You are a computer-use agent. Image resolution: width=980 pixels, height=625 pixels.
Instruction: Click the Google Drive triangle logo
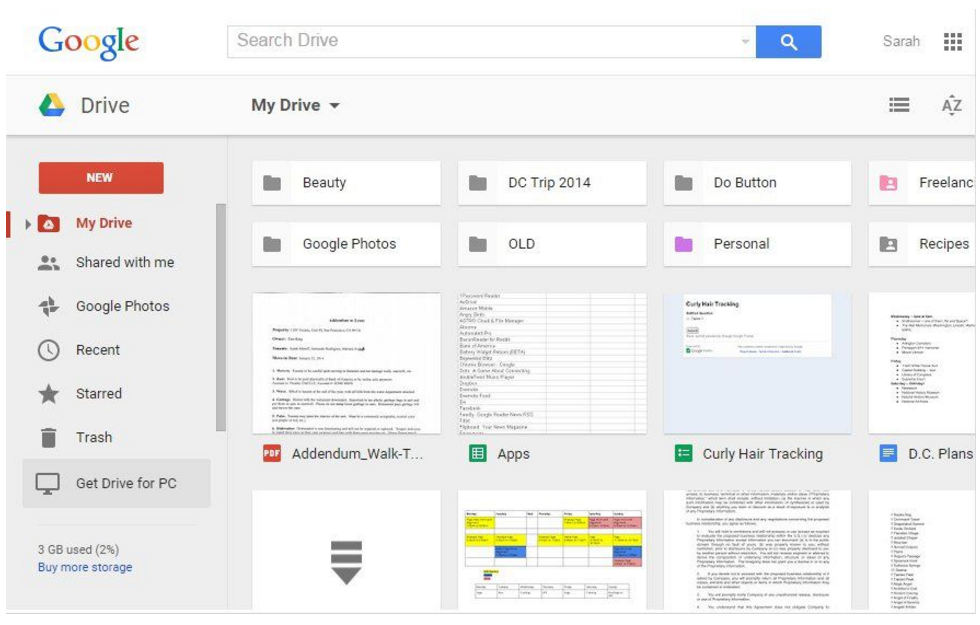pos(52,105)
